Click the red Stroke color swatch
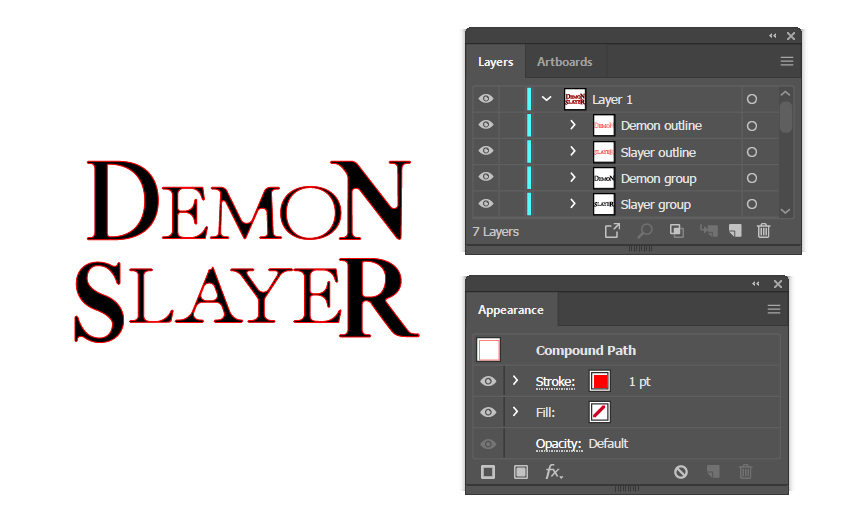Image resolution: width=850 pixels, height=520 pixels. pos(600,381)
